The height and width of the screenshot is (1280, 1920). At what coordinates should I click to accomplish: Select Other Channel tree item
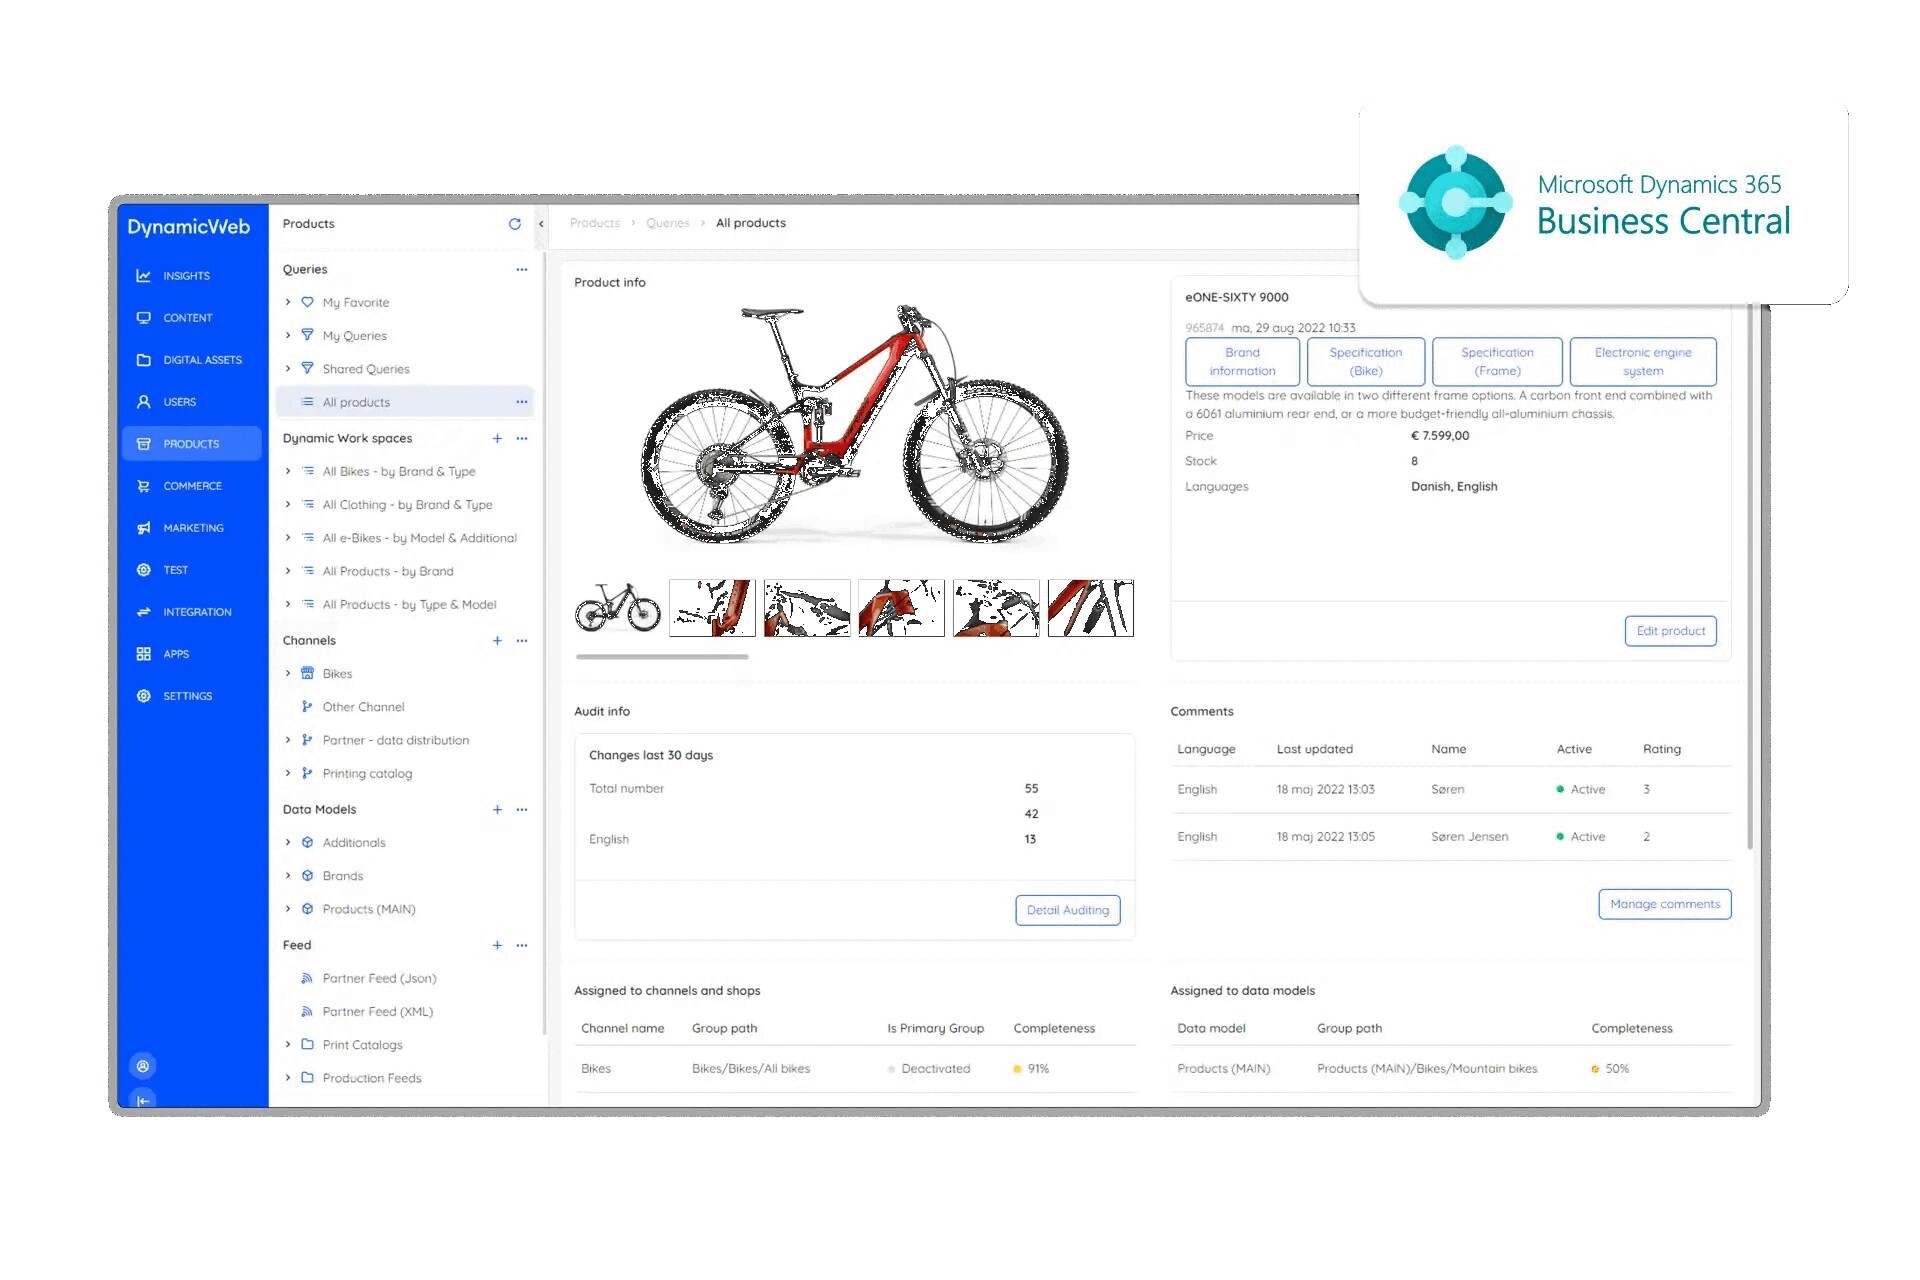coord(363,707)
